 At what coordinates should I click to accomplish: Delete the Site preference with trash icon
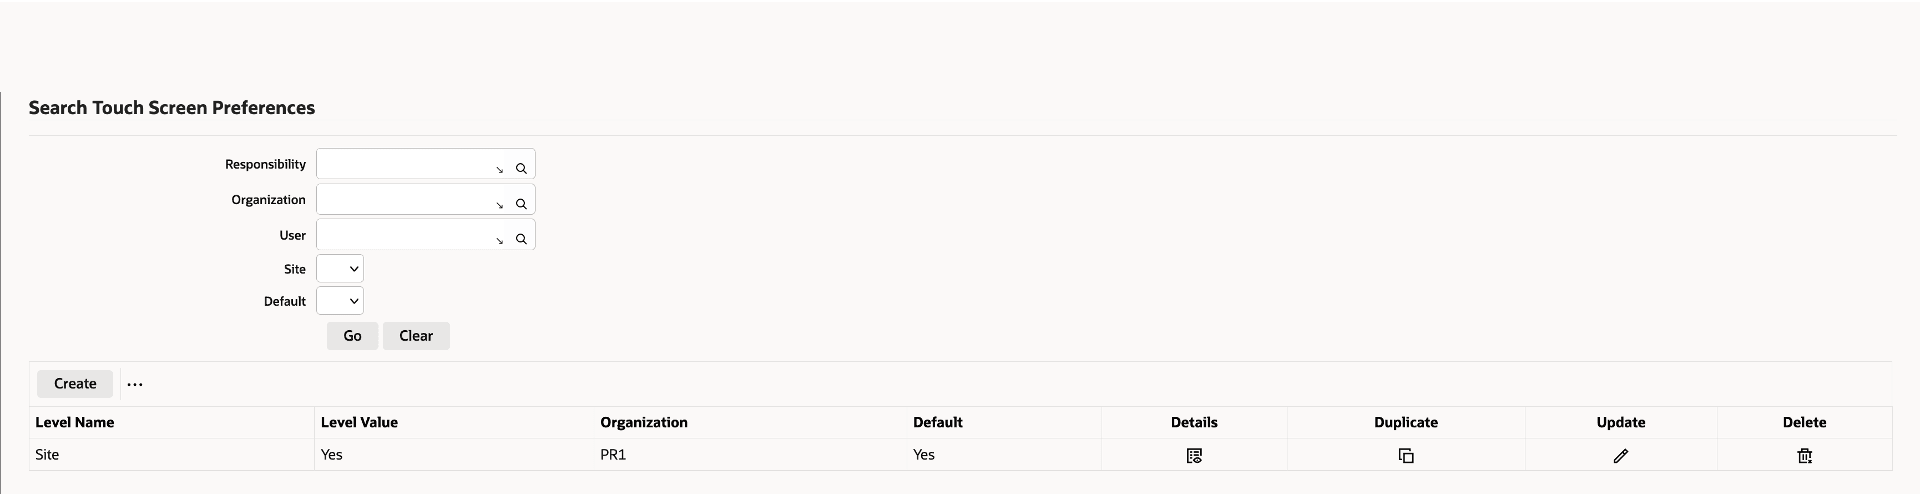1805,456
